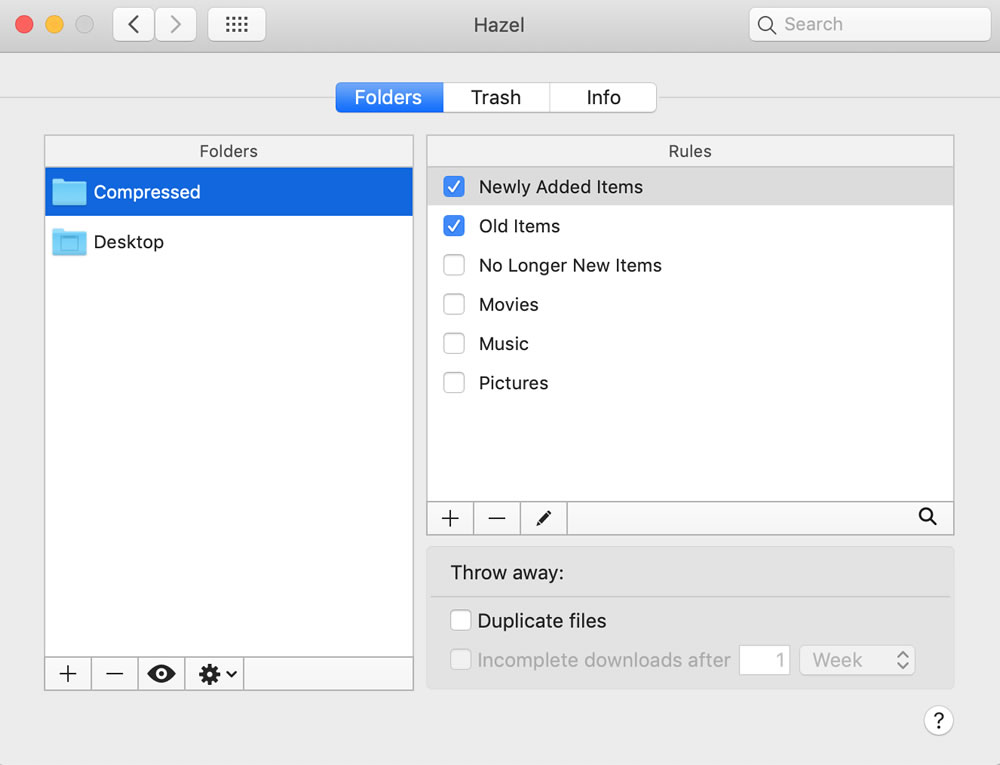Toggle Incomplete downloads after checkbox
Screen dimensions: 1000x765
click(460, 659)
